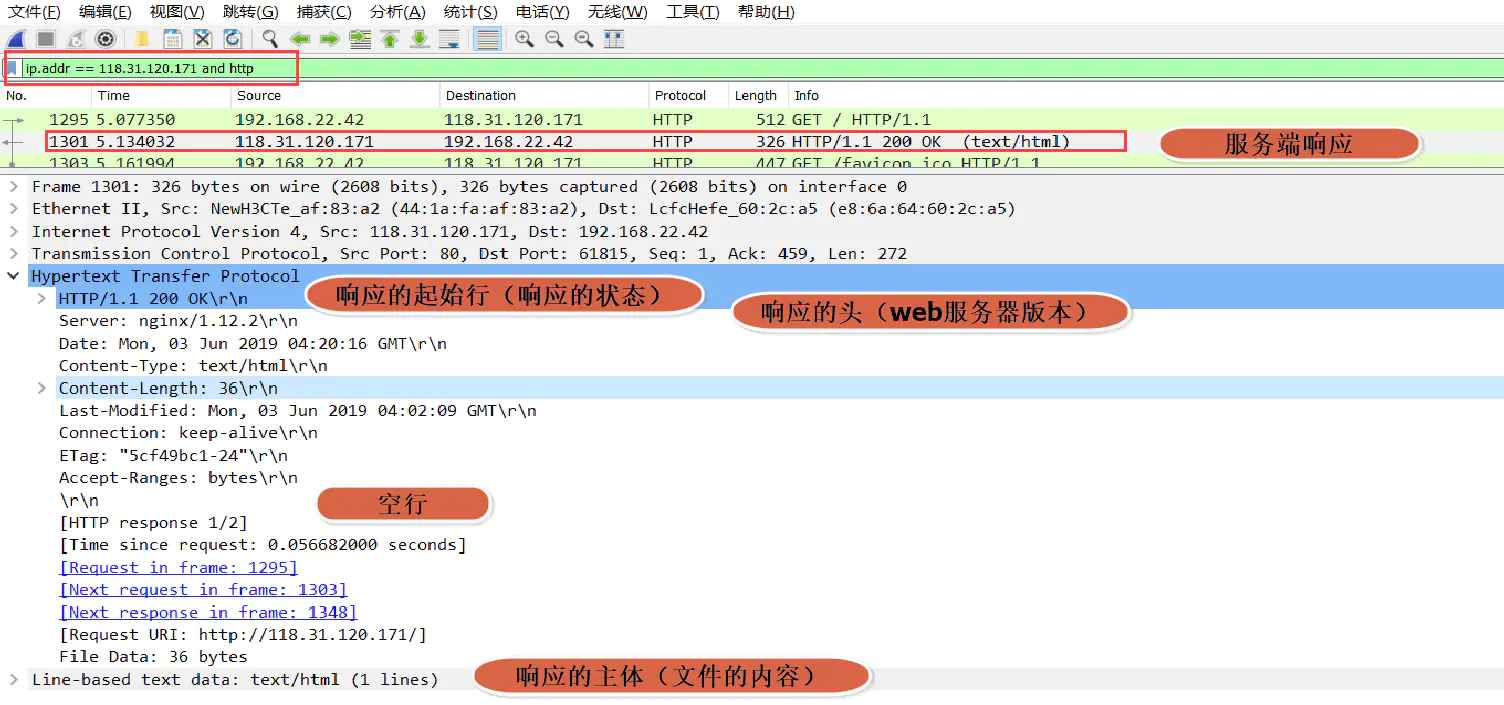Screen dimensions: 1504x705
Task: Save the capture file
Action: pos(173,39)
